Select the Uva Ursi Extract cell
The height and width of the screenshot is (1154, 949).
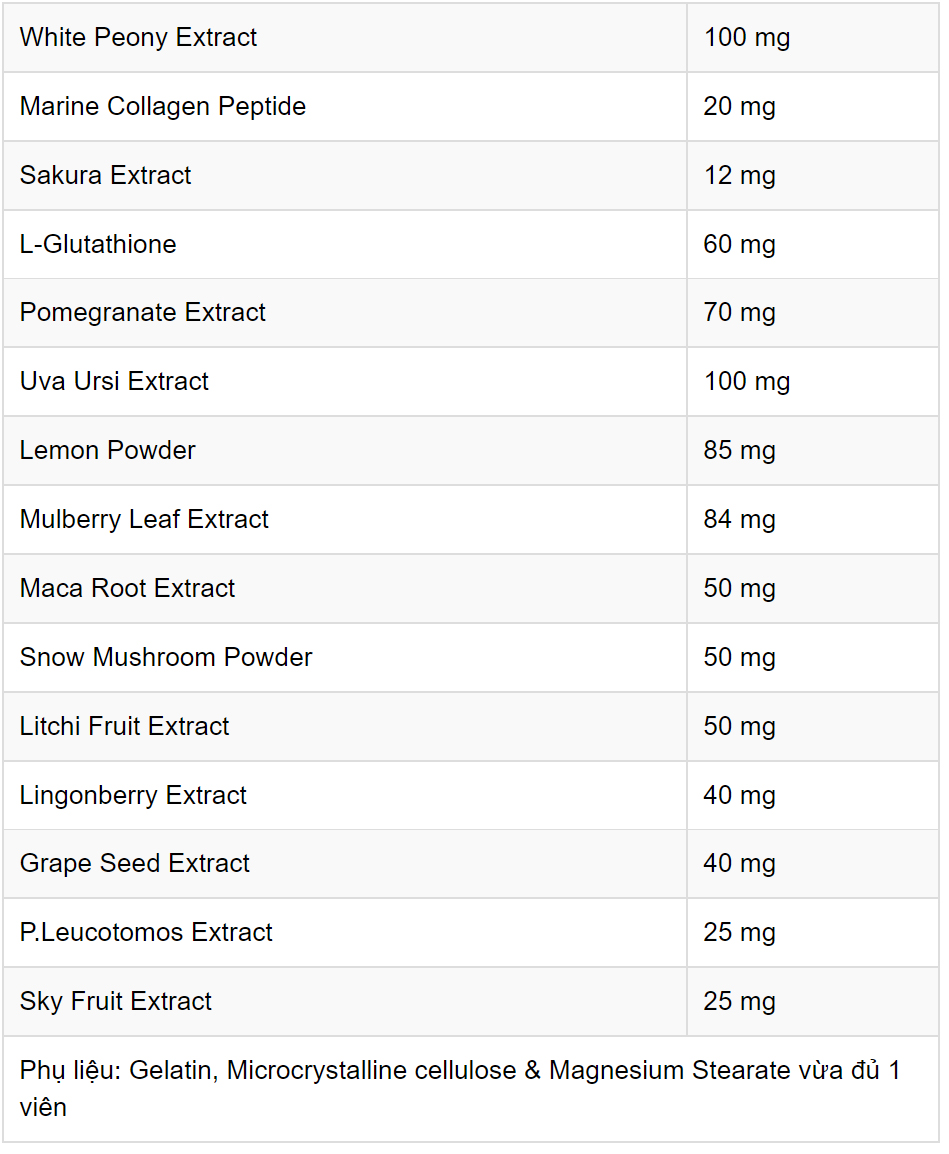coord(345,382)
